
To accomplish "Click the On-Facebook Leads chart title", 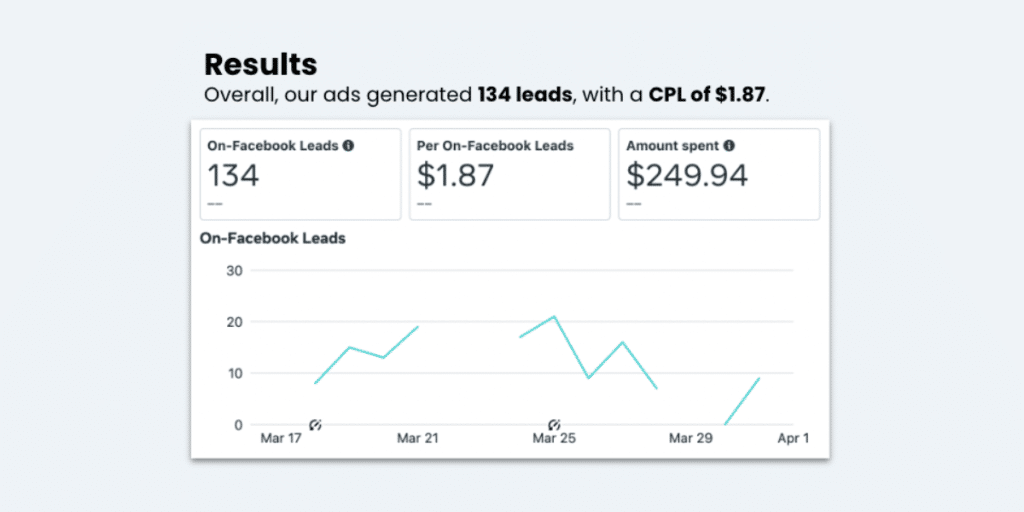I will click(x=273, y=238).
